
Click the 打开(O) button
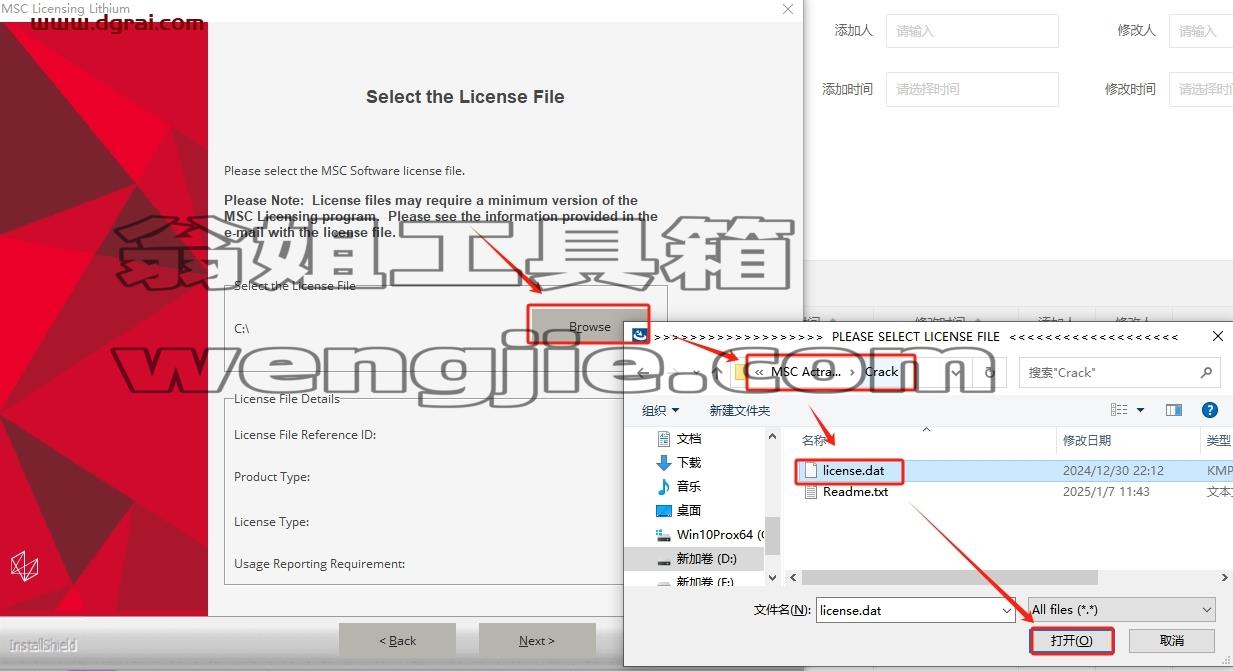point(1071,640)
